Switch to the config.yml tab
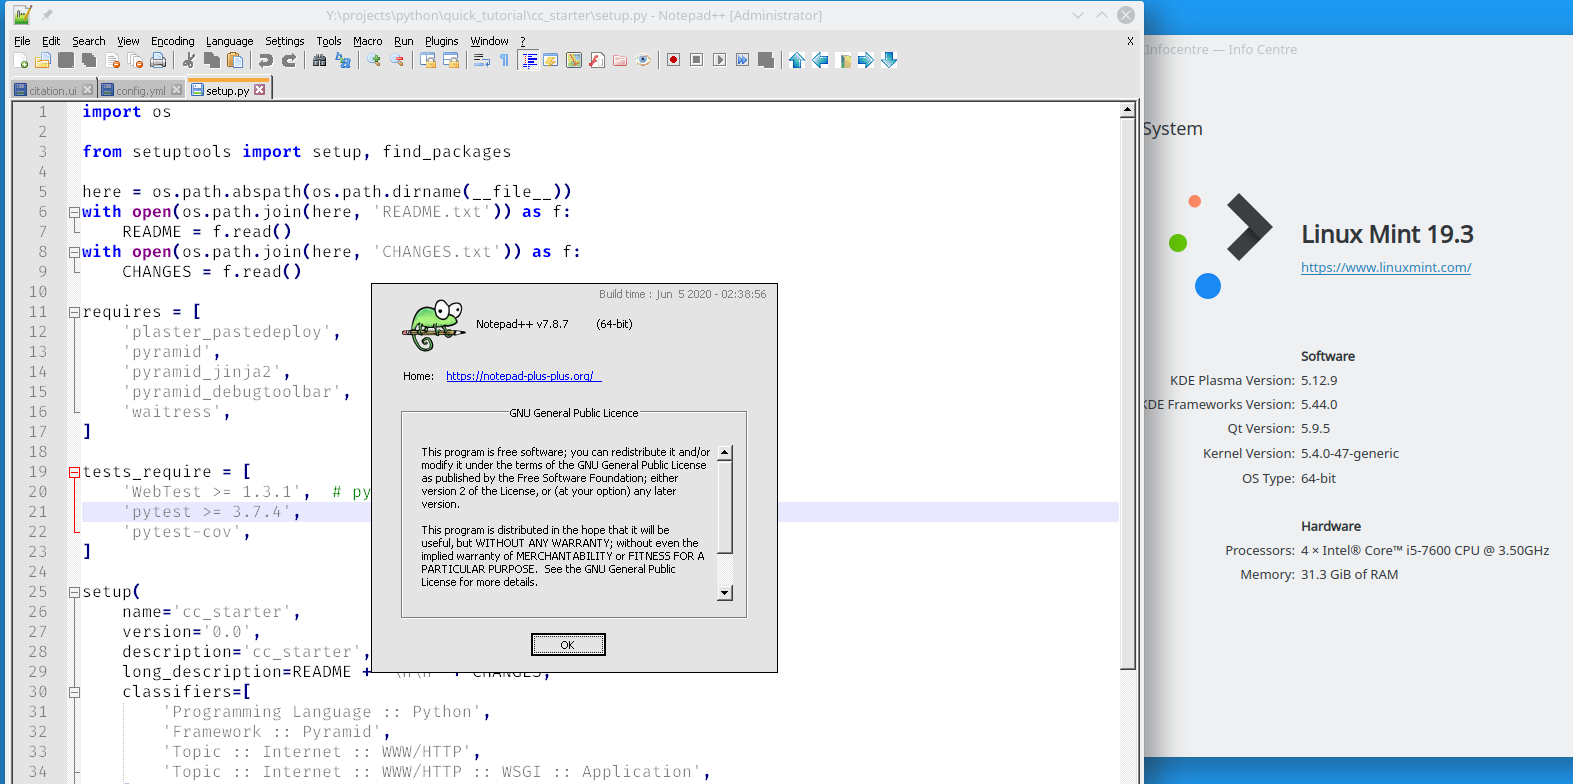This screenshot has height=784, width=1573. click(141, 90)
